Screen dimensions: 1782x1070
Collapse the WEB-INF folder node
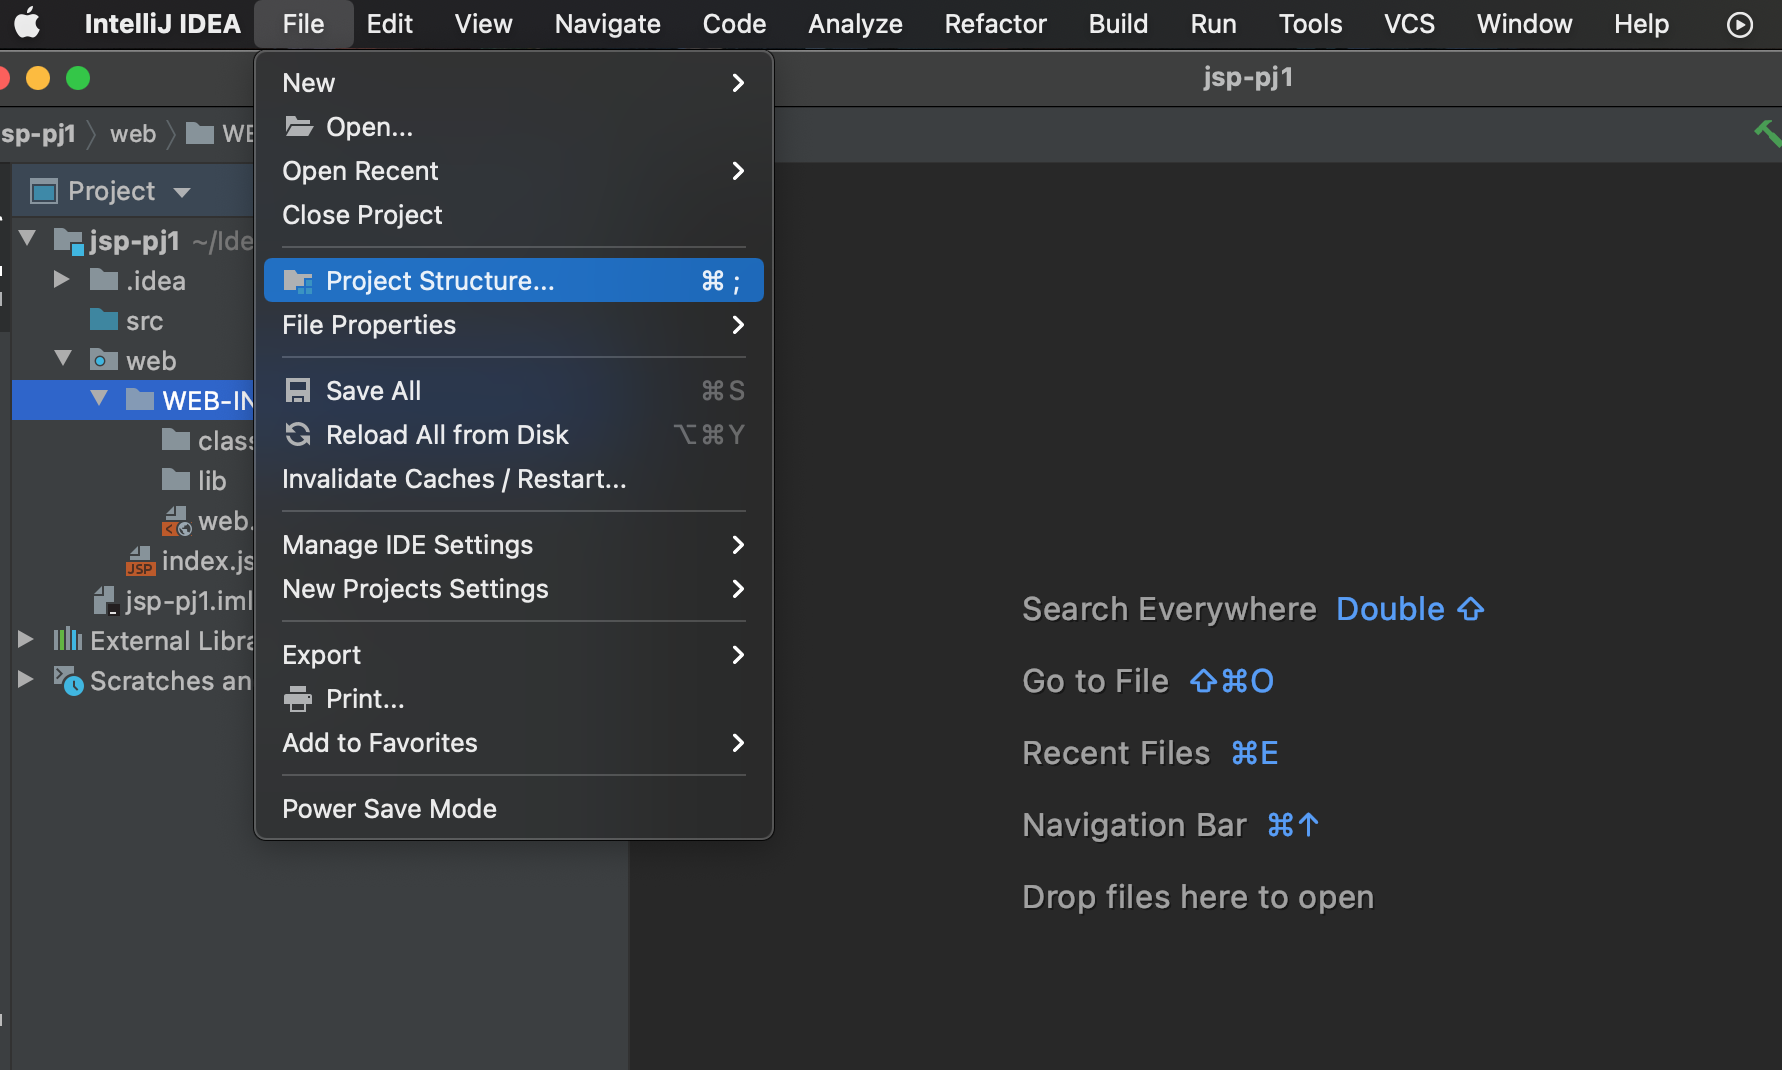(x=99, y=398)
